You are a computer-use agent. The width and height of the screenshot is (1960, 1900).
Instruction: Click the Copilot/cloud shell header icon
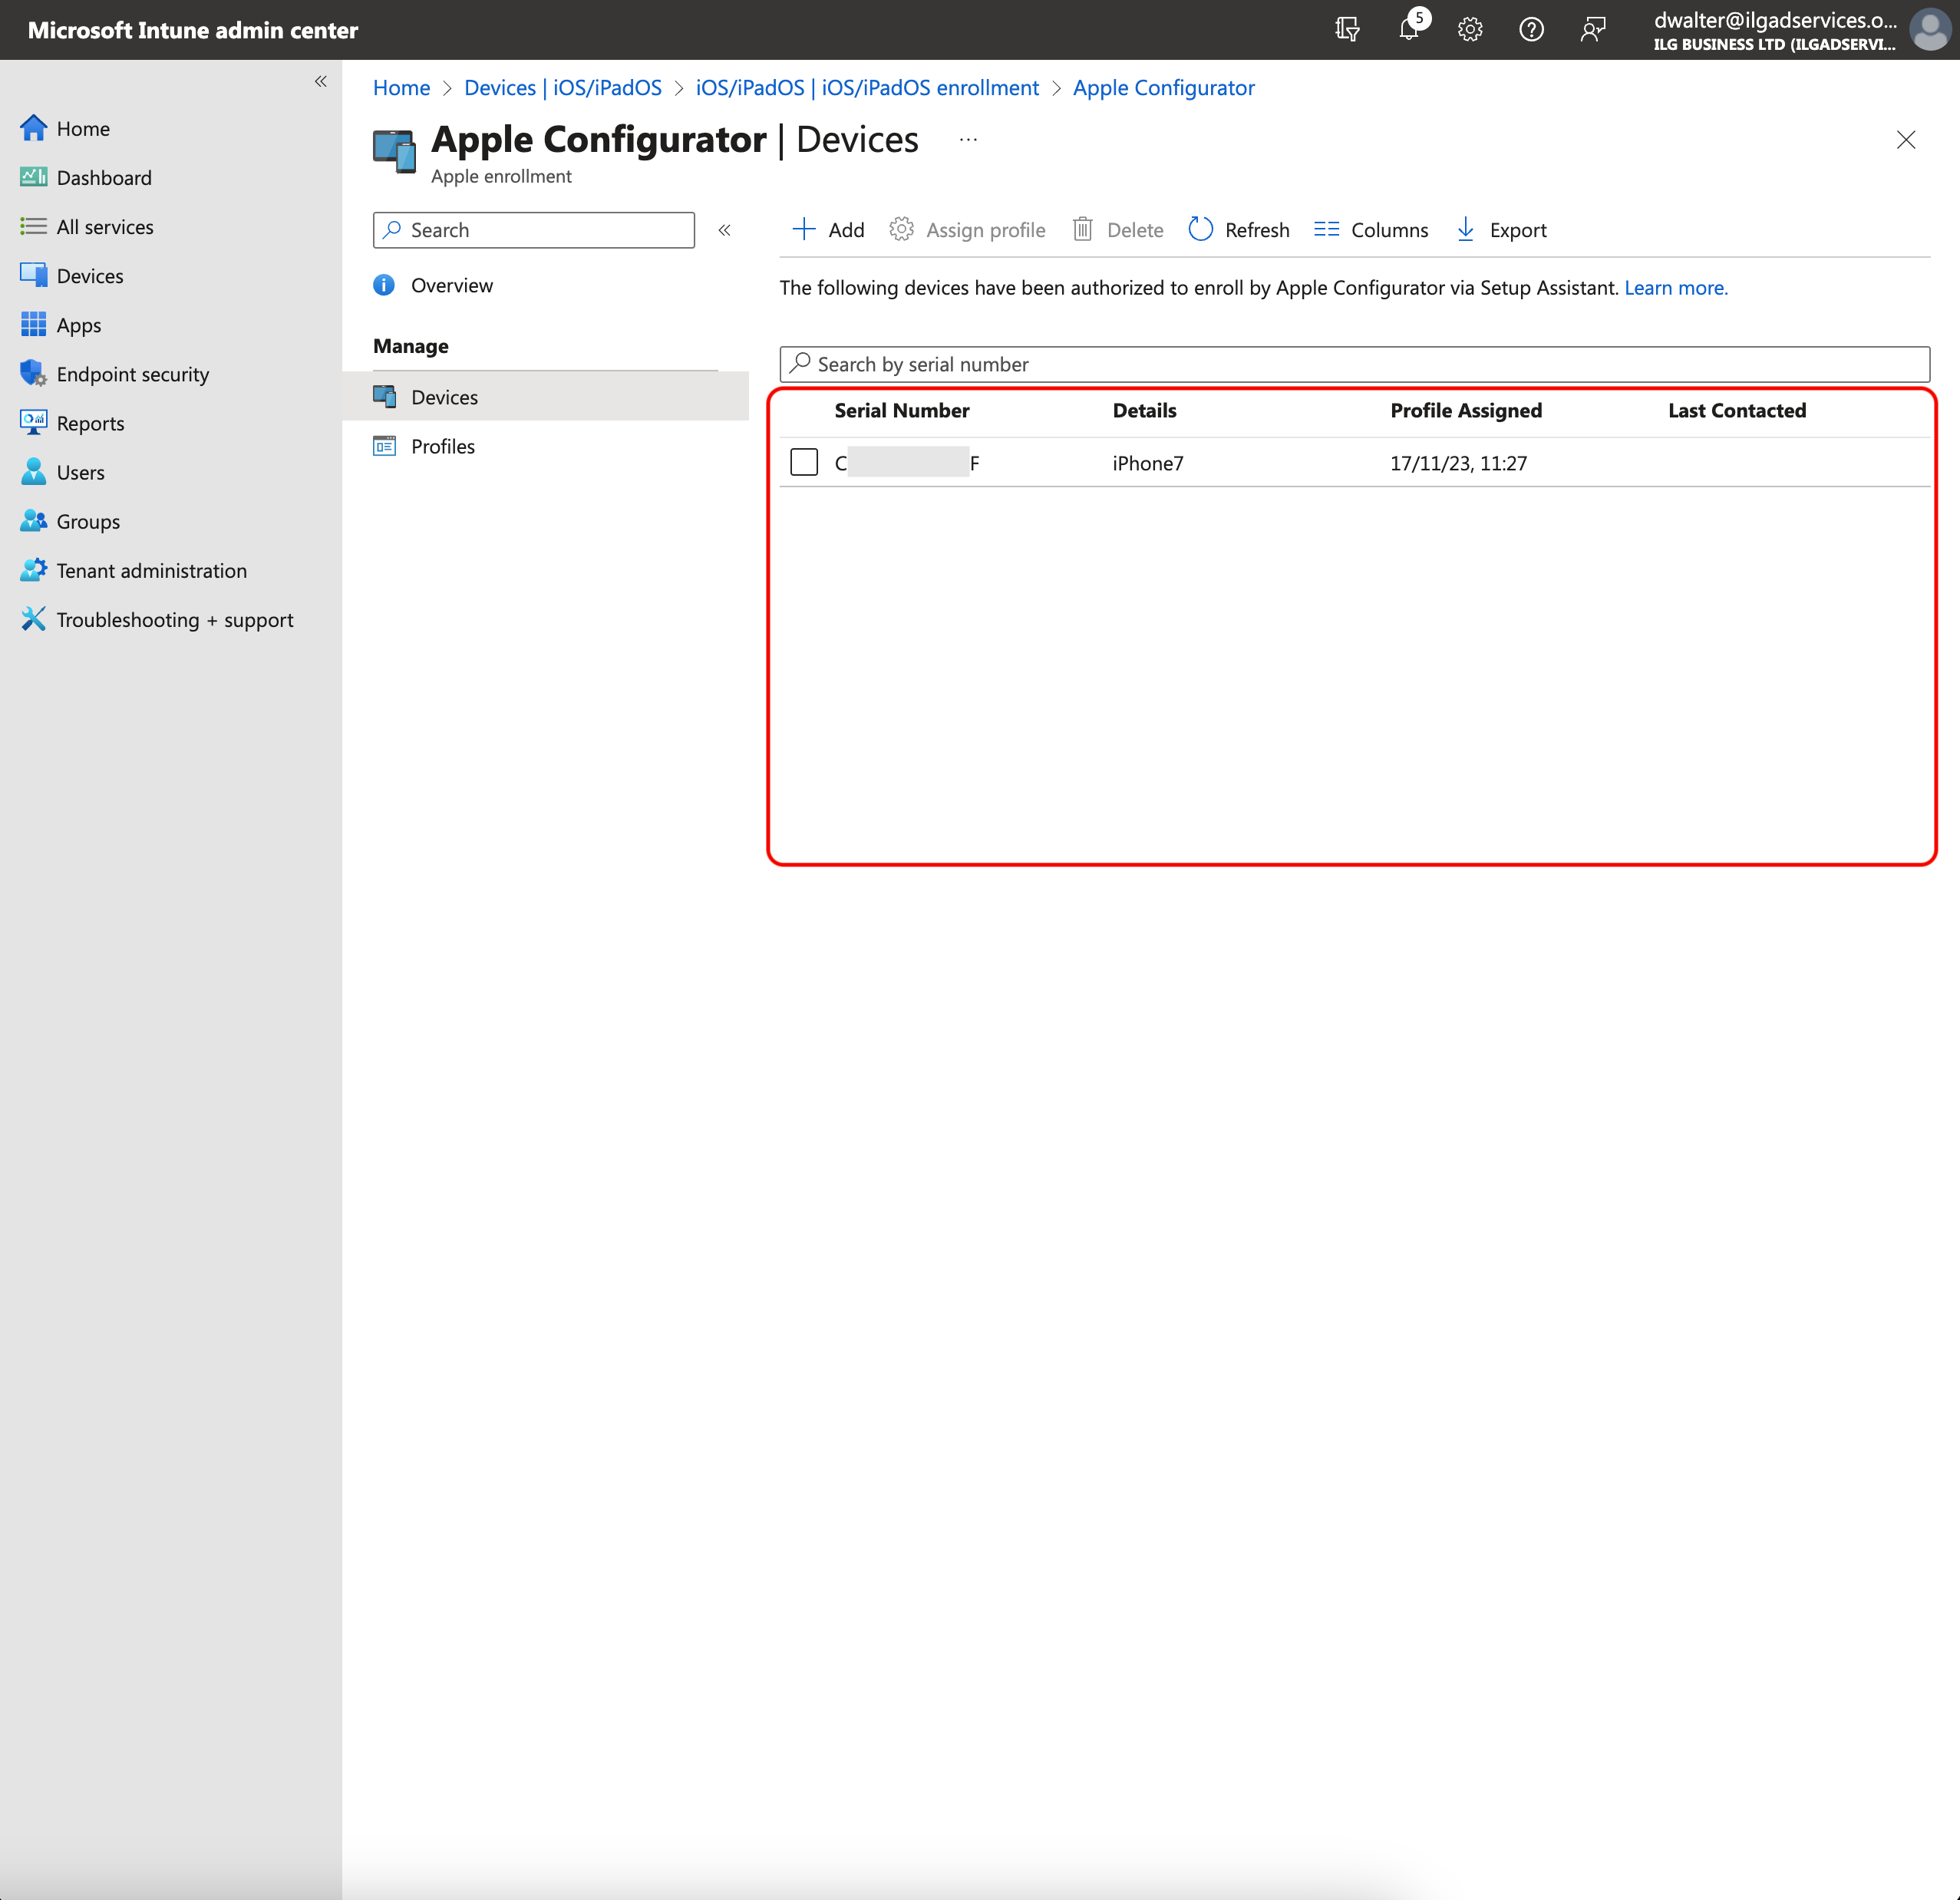pos(1346,29)
